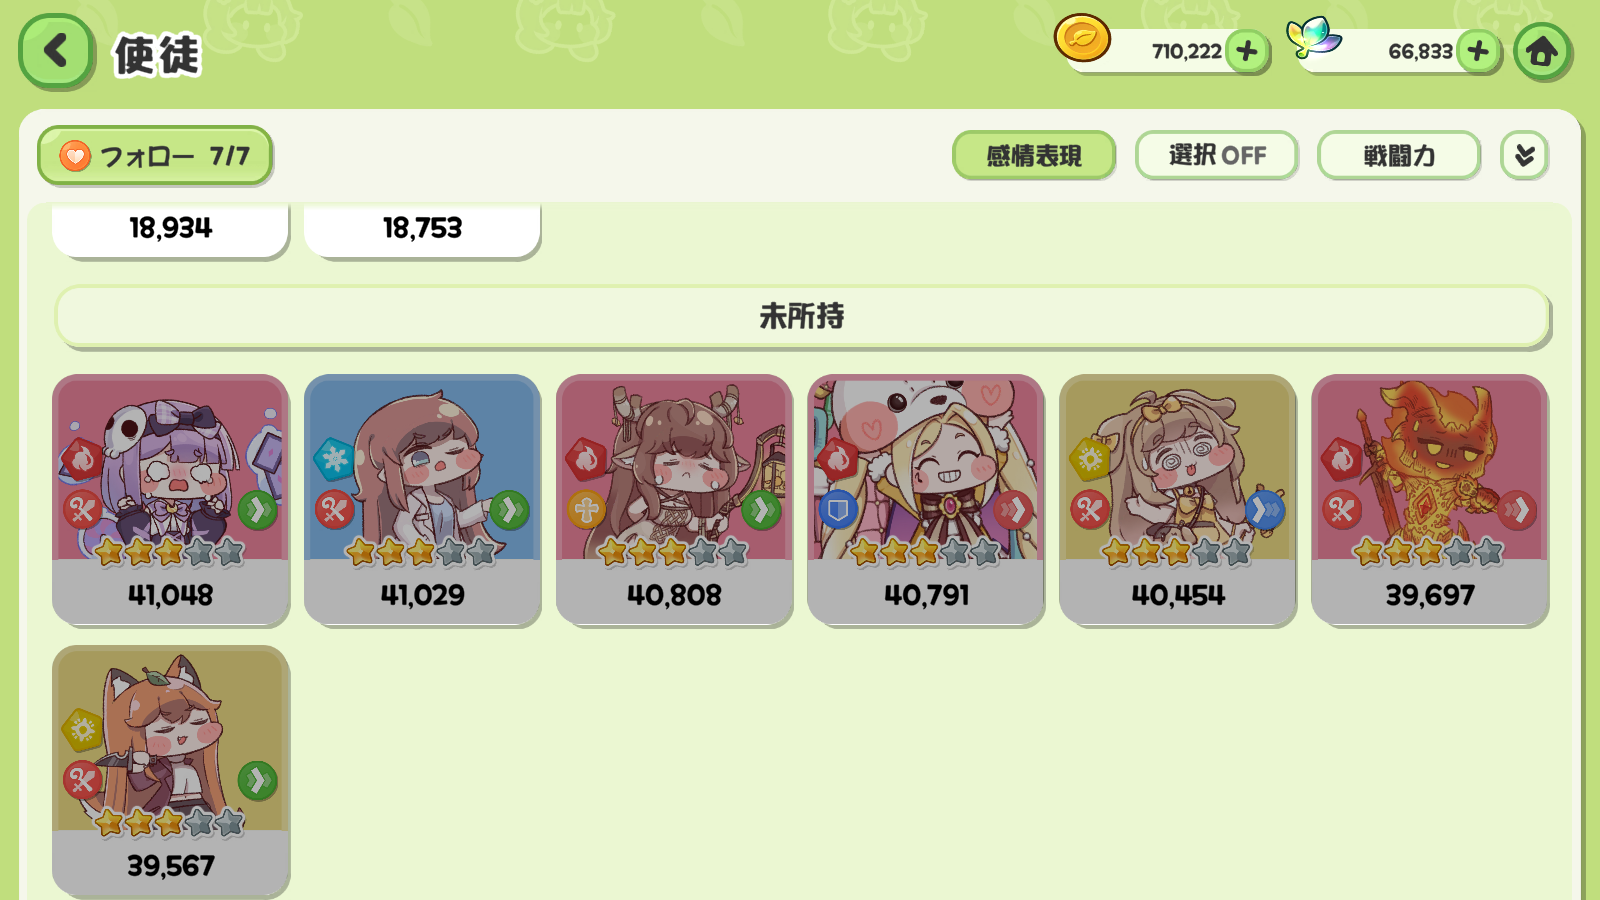Select the owned apostle with 18,934 power
1600x900 pixels.
click(170, 229)
